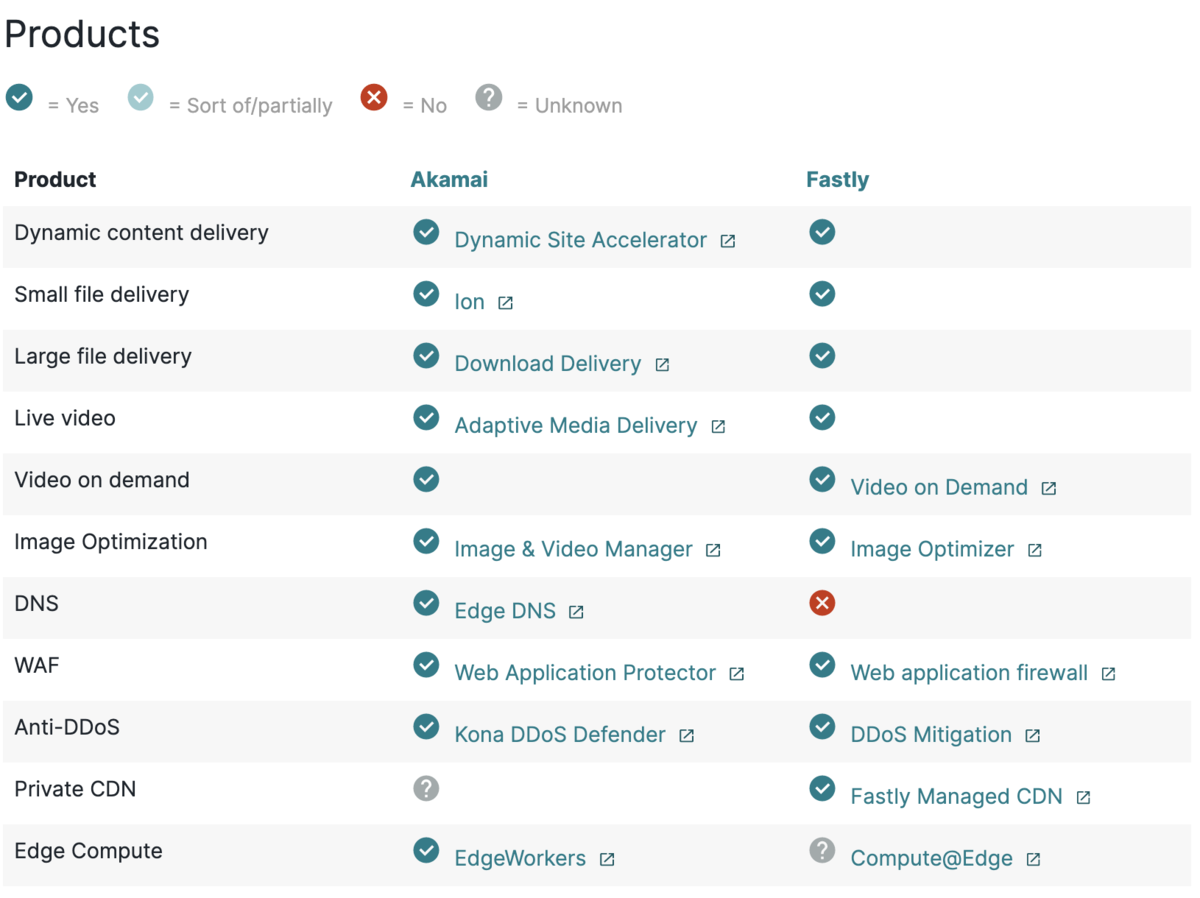This screenshot has width=1200, height=898.
Task: Click Fastly's unknown icon for Edge Compute
Action: coord(822,850)
